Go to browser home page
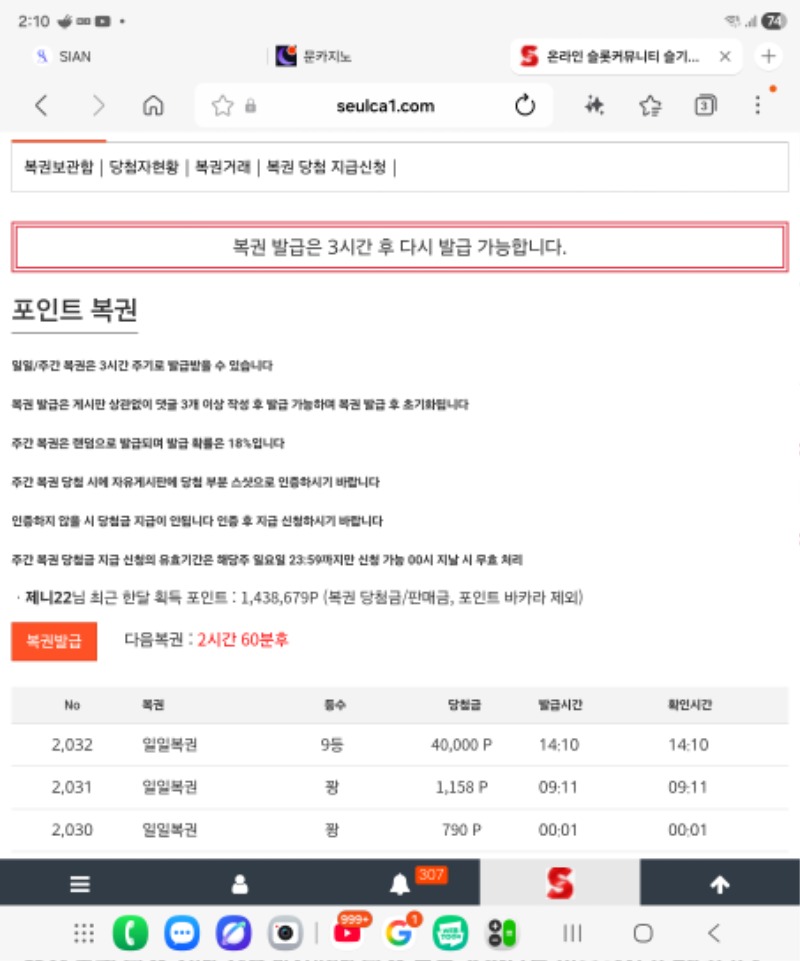800x961 pixels. click(x=153, y=106)
